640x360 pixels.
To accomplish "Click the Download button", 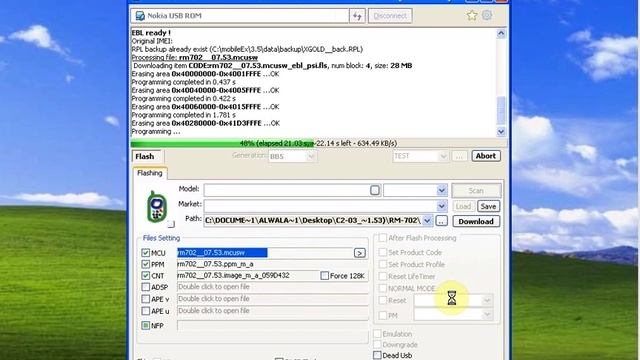I will (x=476, y=221).
